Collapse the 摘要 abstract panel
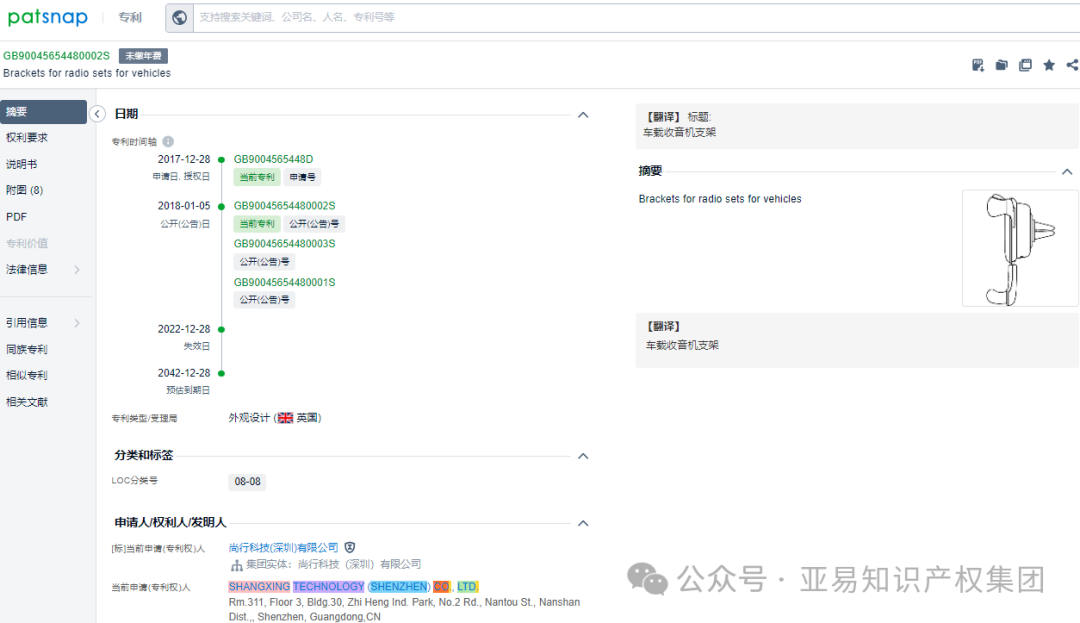1080x623 pixels. [x=1068, y=170]
